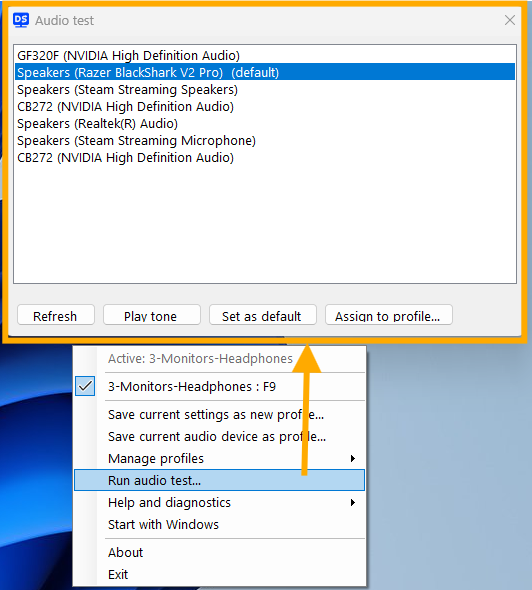Click Run audio test menu item
532x590 pixels.
point(219,480)
